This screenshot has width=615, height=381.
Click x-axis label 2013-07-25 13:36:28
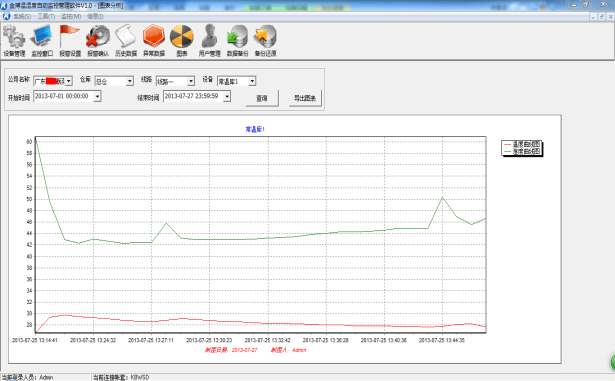326,340
